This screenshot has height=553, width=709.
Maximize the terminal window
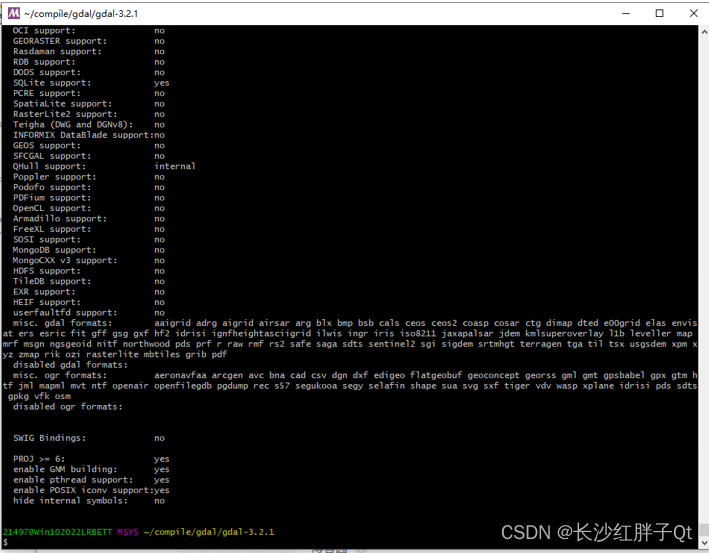[660, 13]
